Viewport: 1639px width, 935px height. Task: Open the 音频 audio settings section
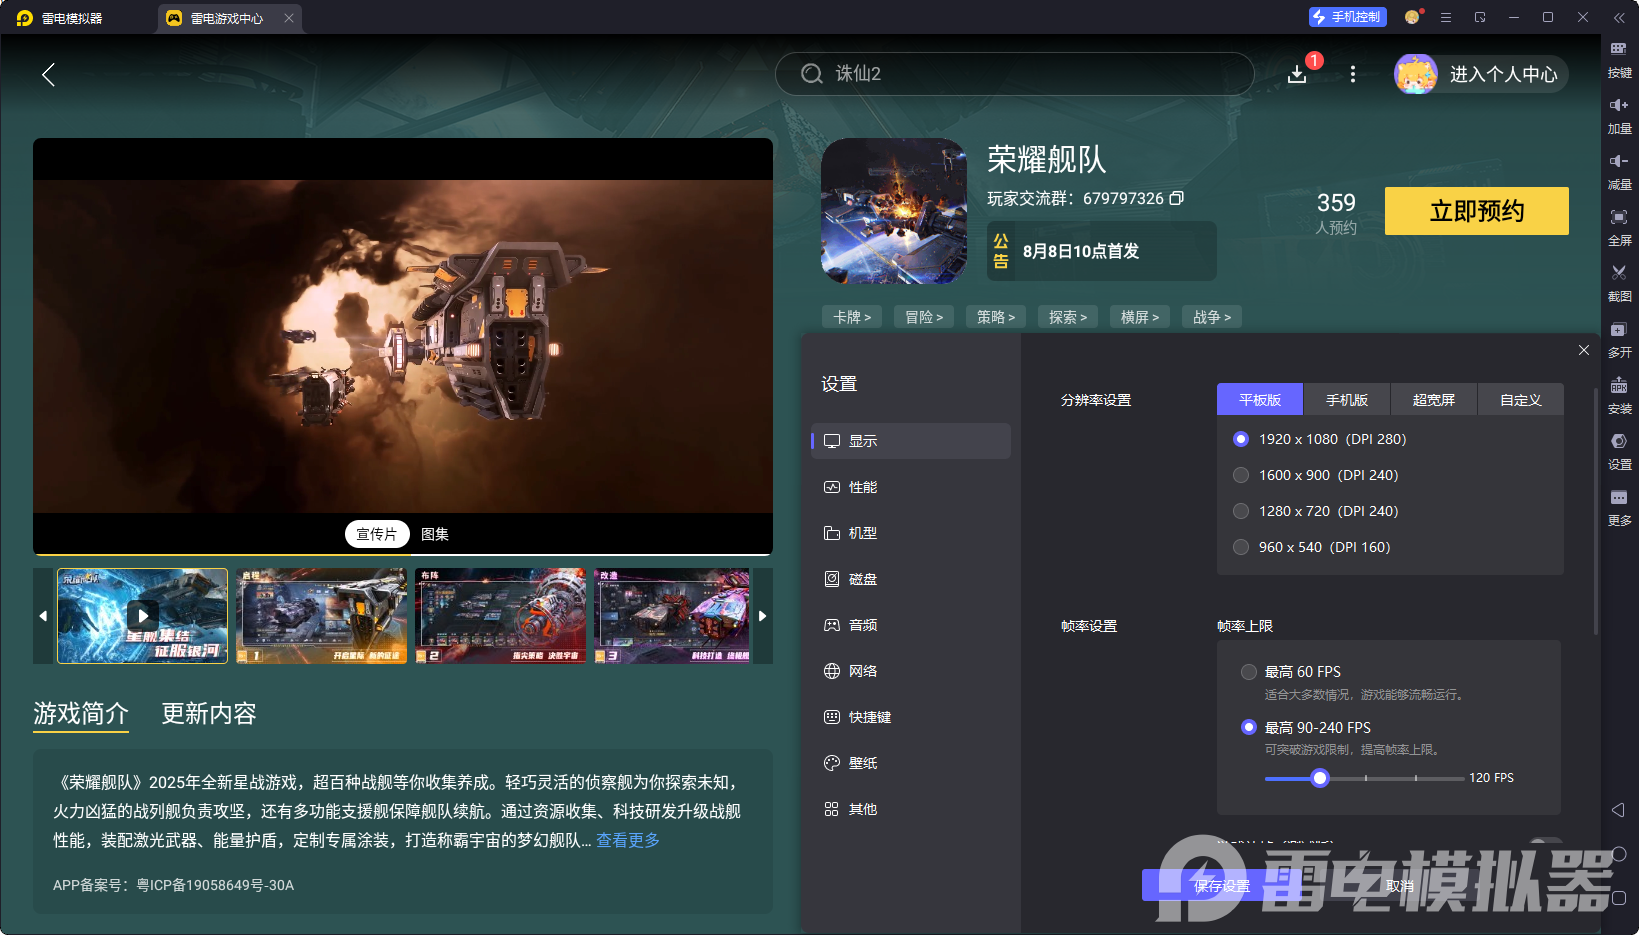[x=863, y=625]
